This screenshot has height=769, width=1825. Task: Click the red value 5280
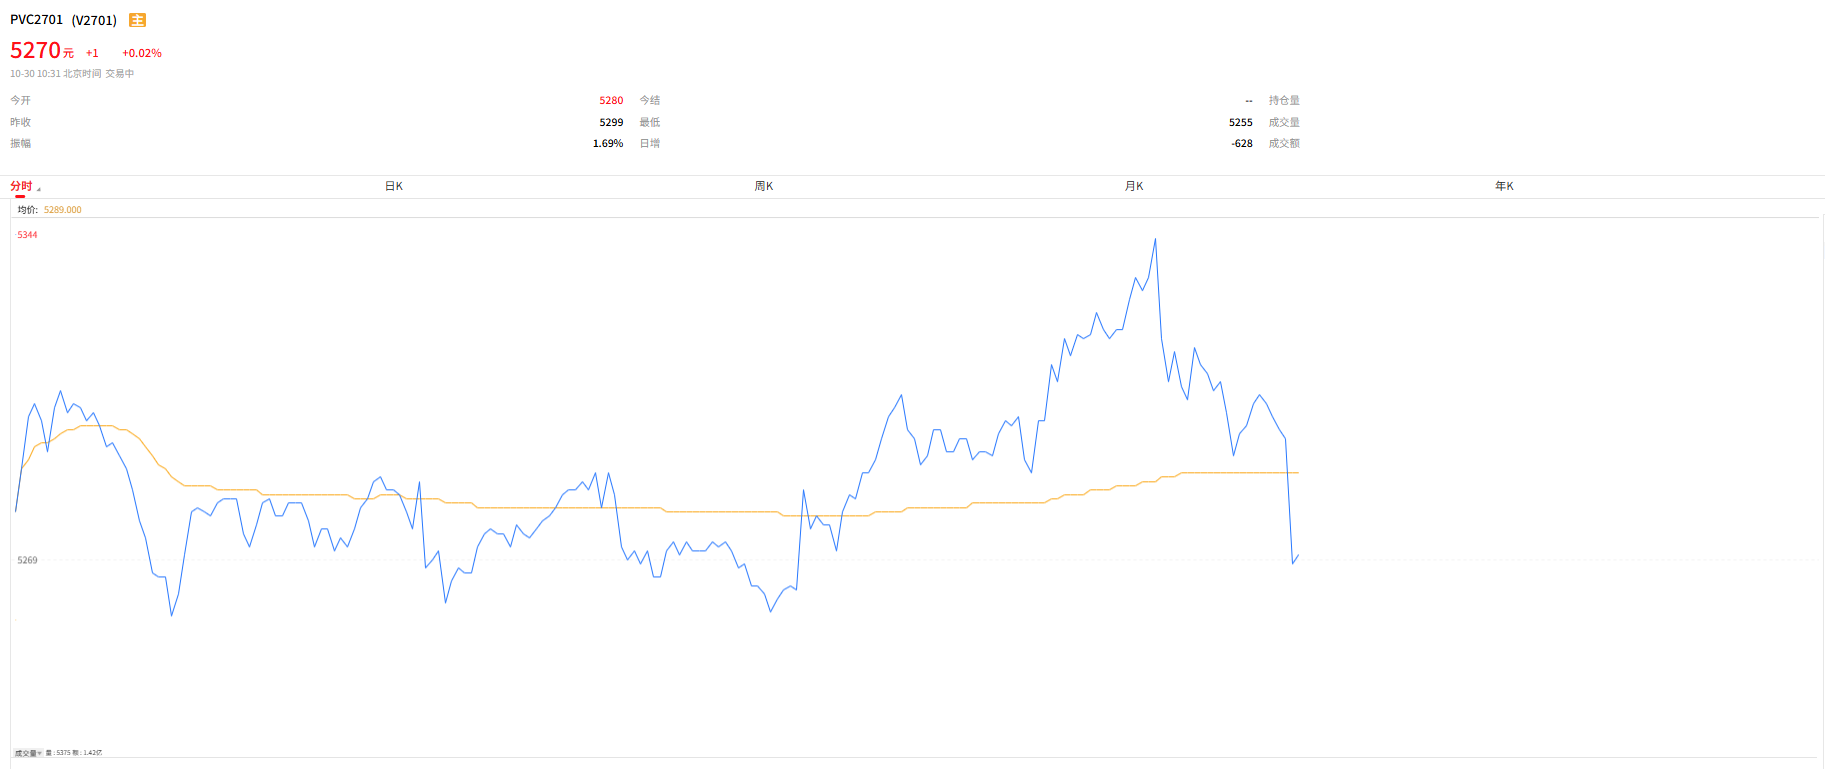(611, 100)
